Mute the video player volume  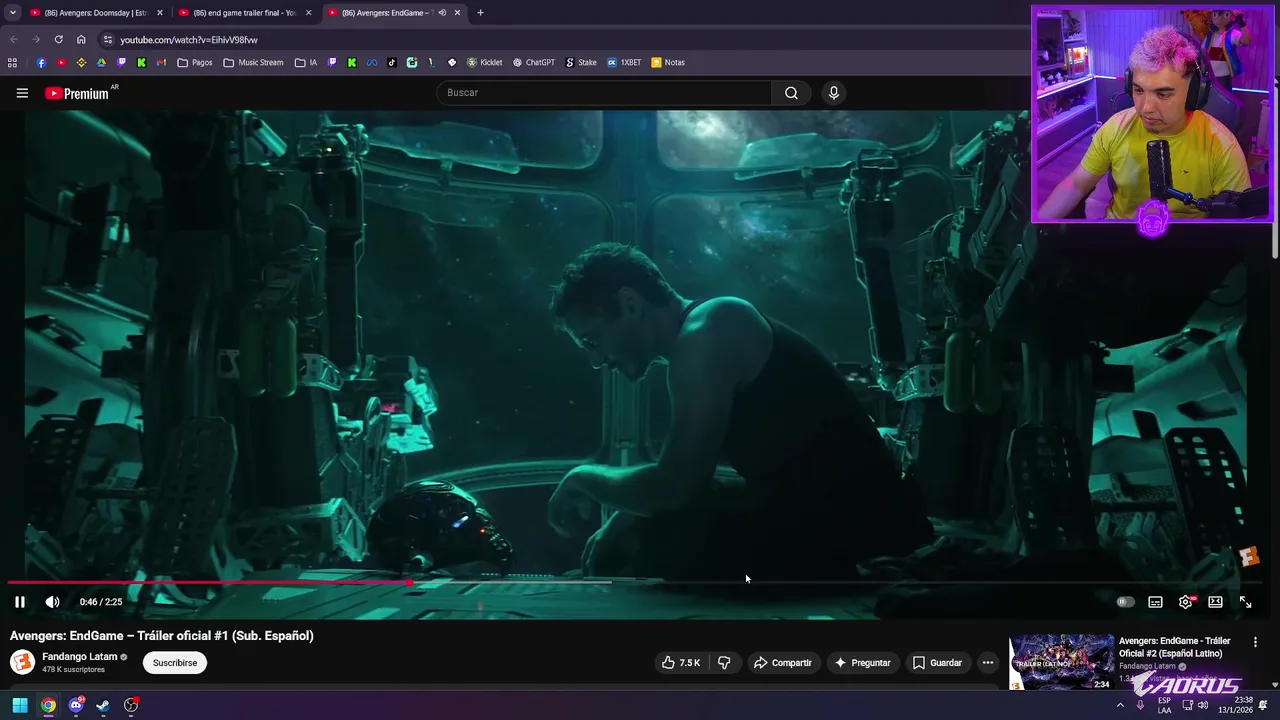click(52, 602)
